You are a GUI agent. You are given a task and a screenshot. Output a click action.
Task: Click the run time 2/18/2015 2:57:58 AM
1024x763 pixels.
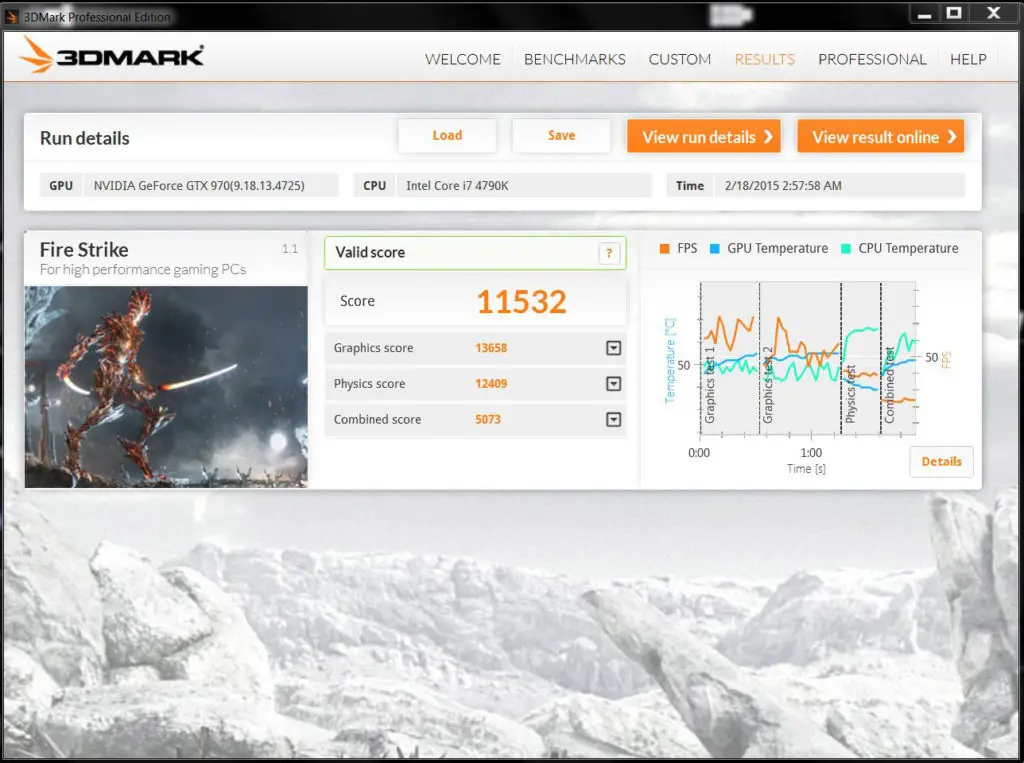pyautogui.click(x=783, y=186)
